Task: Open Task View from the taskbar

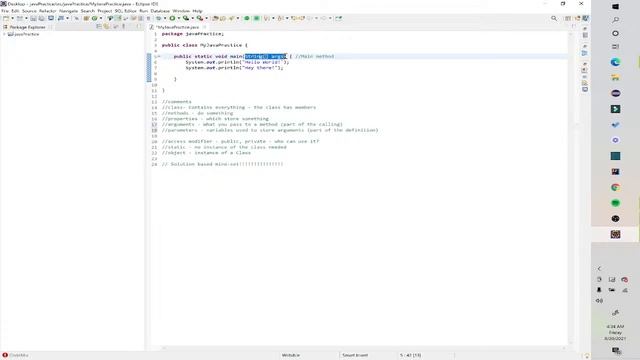Action: (616, 47)
